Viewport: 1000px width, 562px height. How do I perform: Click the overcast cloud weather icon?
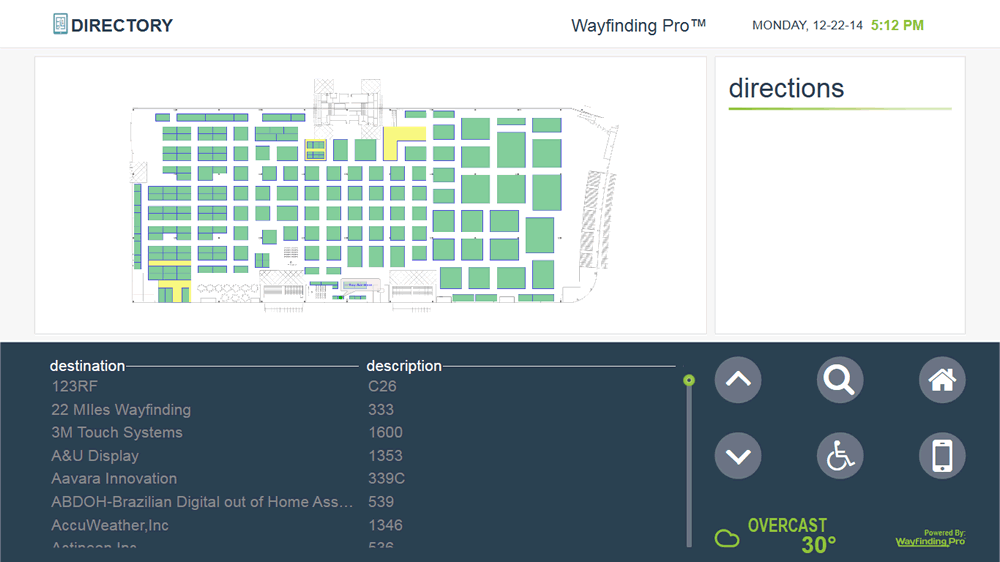[727, 539]
